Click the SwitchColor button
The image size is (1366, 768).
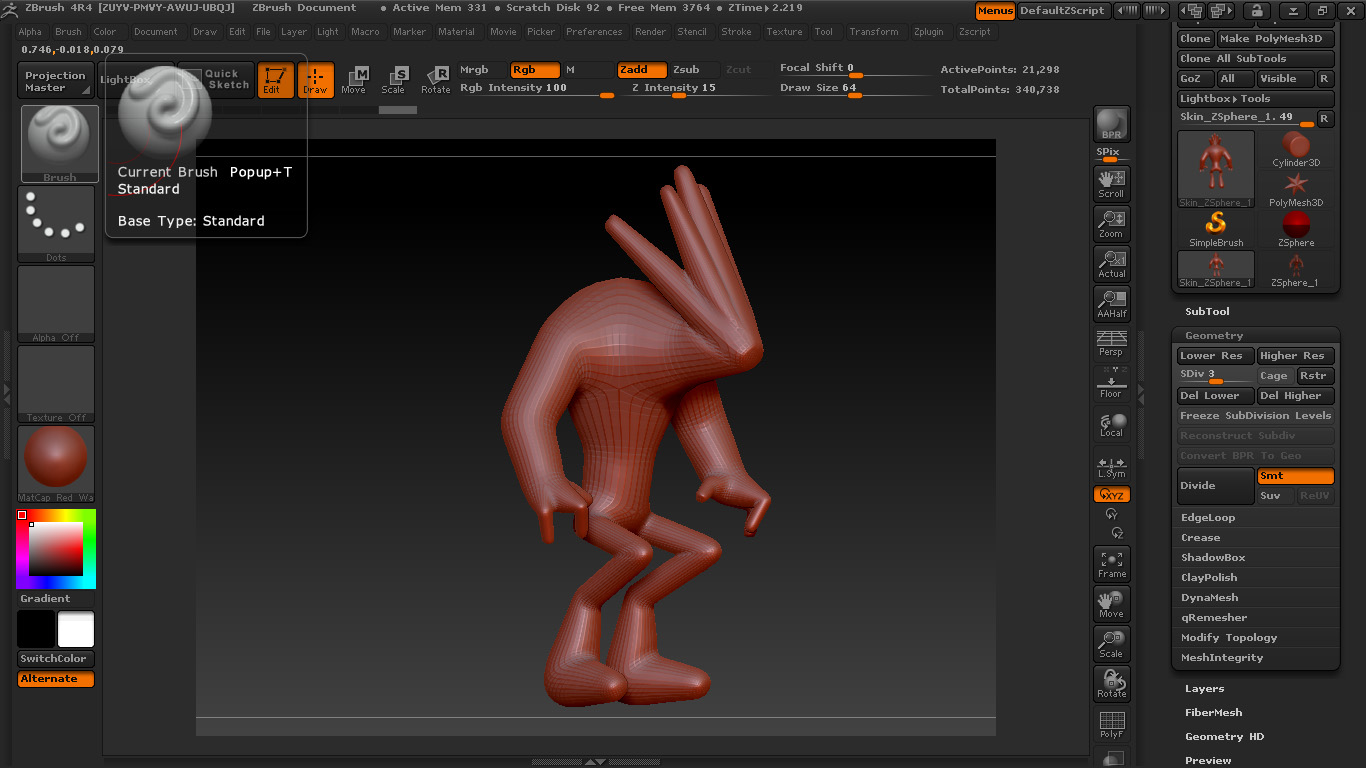pos(56,659)
